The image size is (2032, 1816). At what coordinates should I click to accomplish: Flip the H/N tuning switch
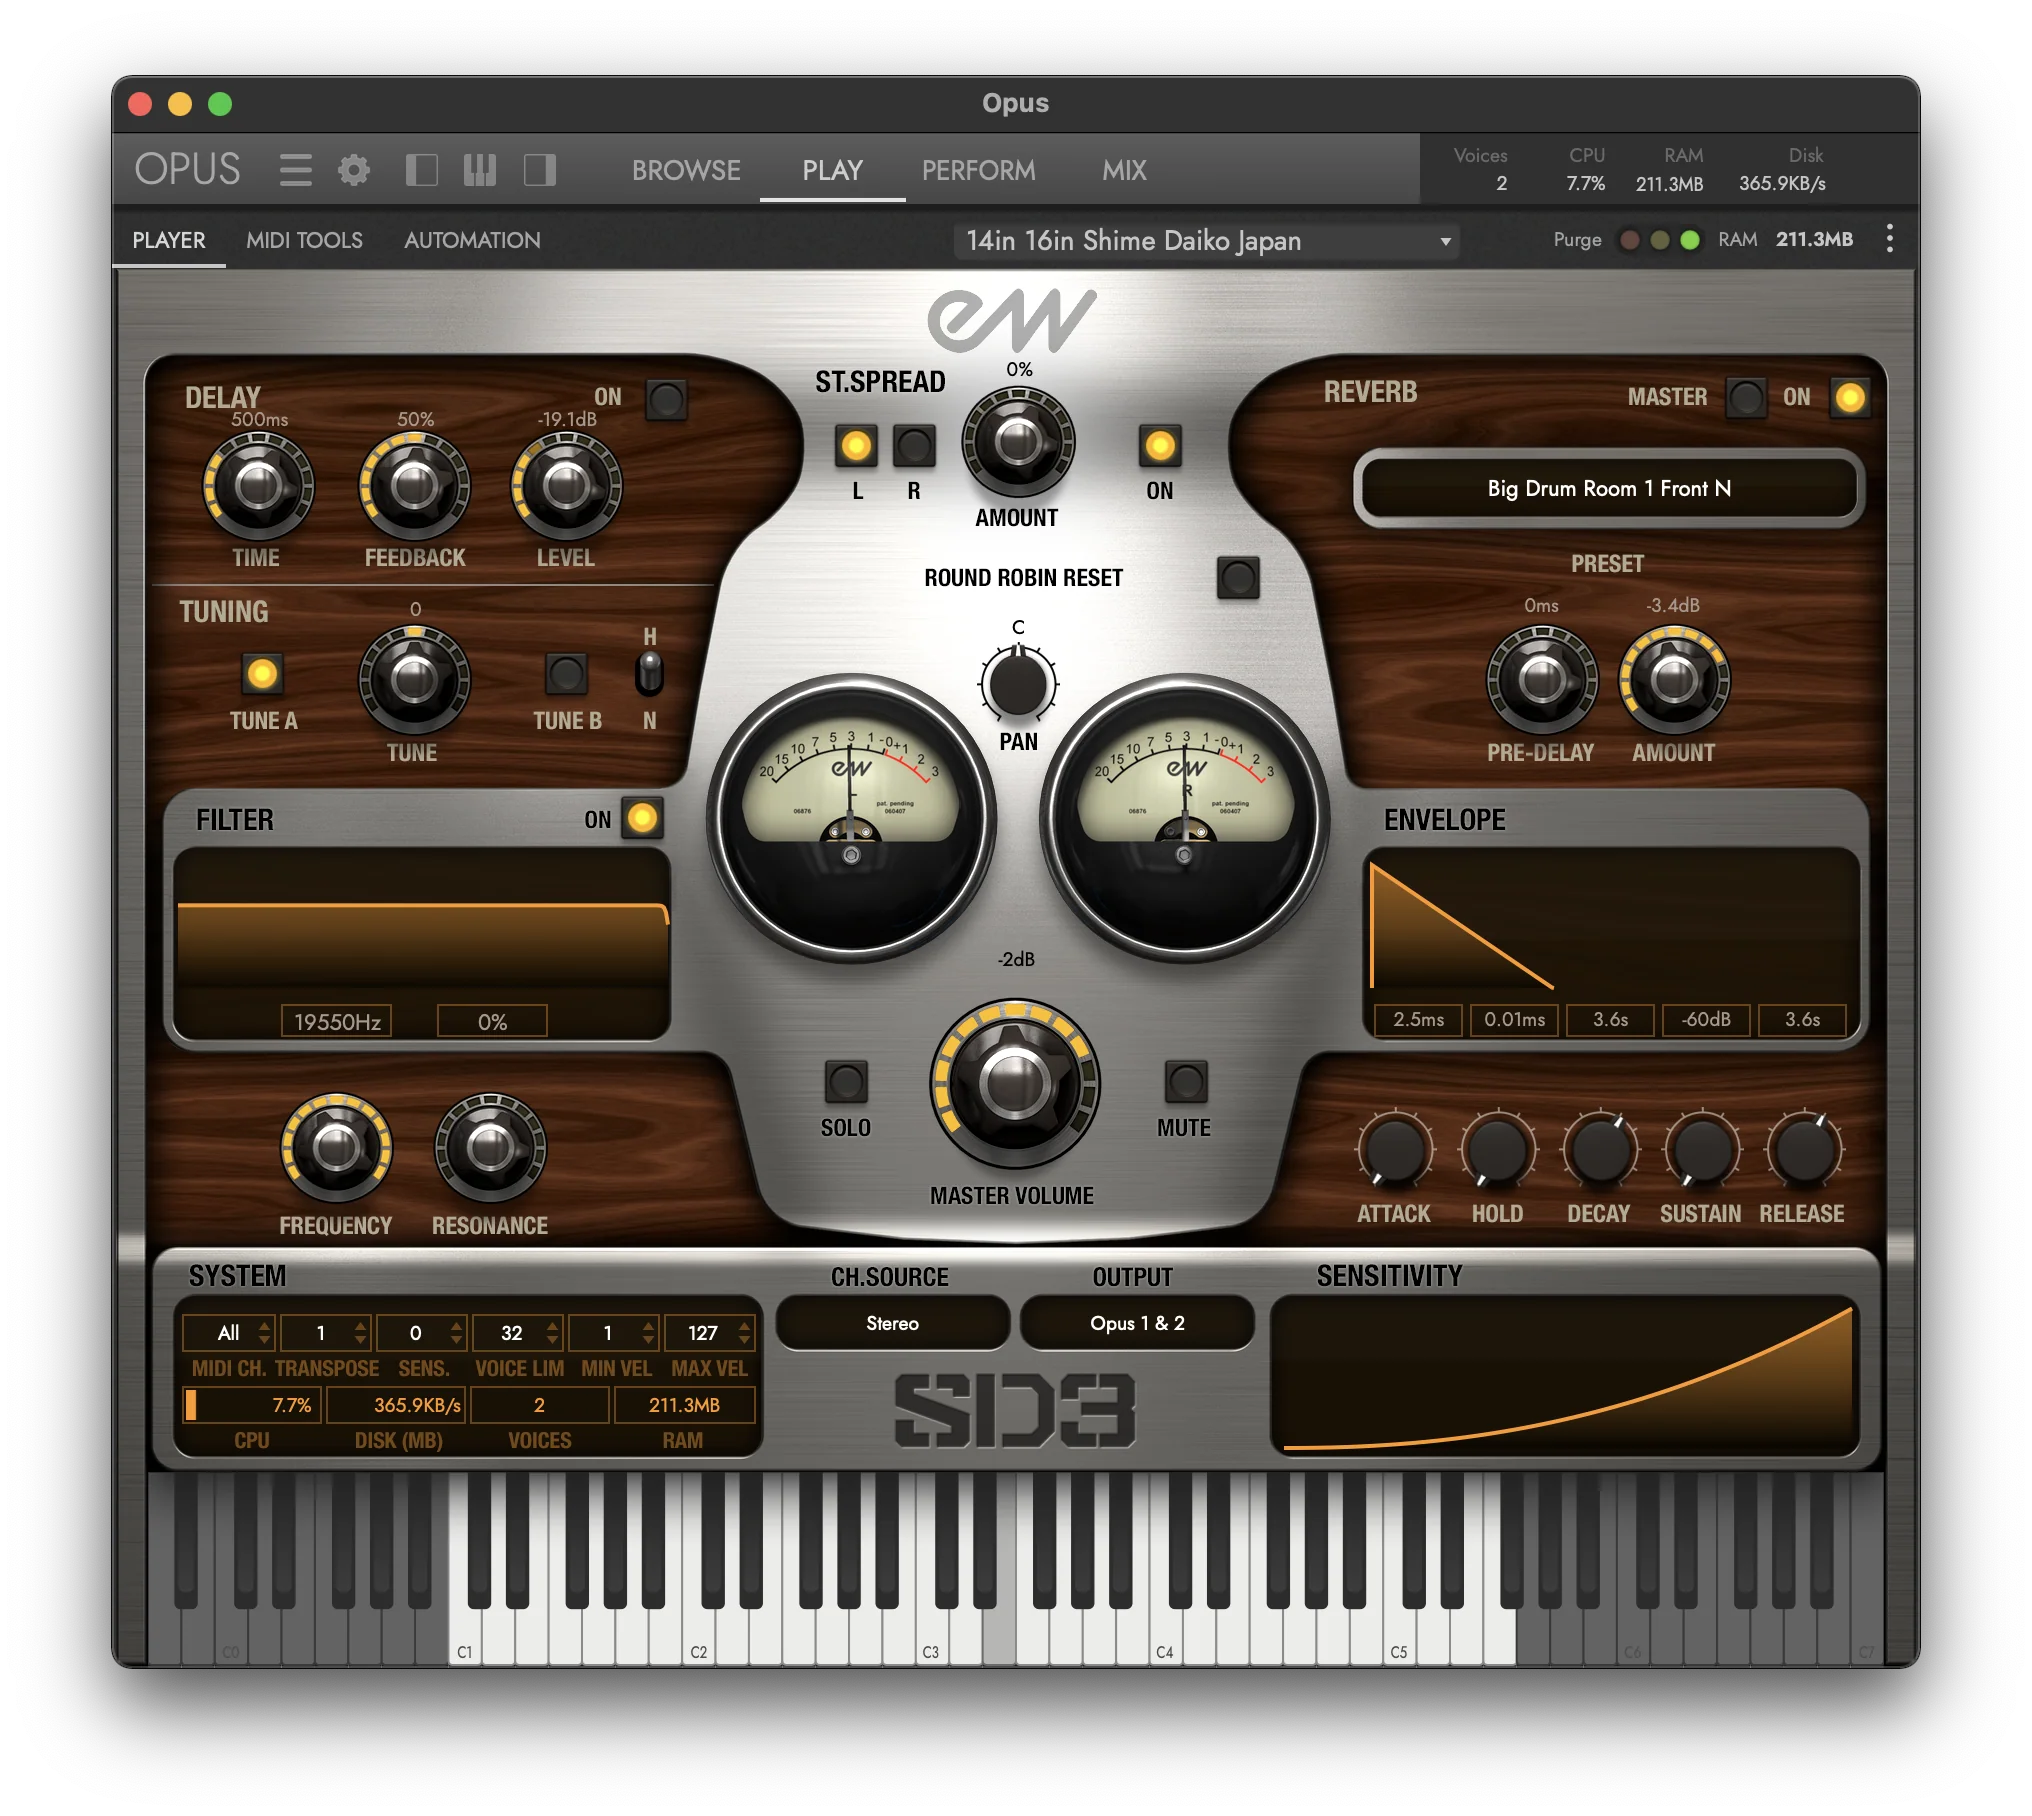click(x=650, y=673)
